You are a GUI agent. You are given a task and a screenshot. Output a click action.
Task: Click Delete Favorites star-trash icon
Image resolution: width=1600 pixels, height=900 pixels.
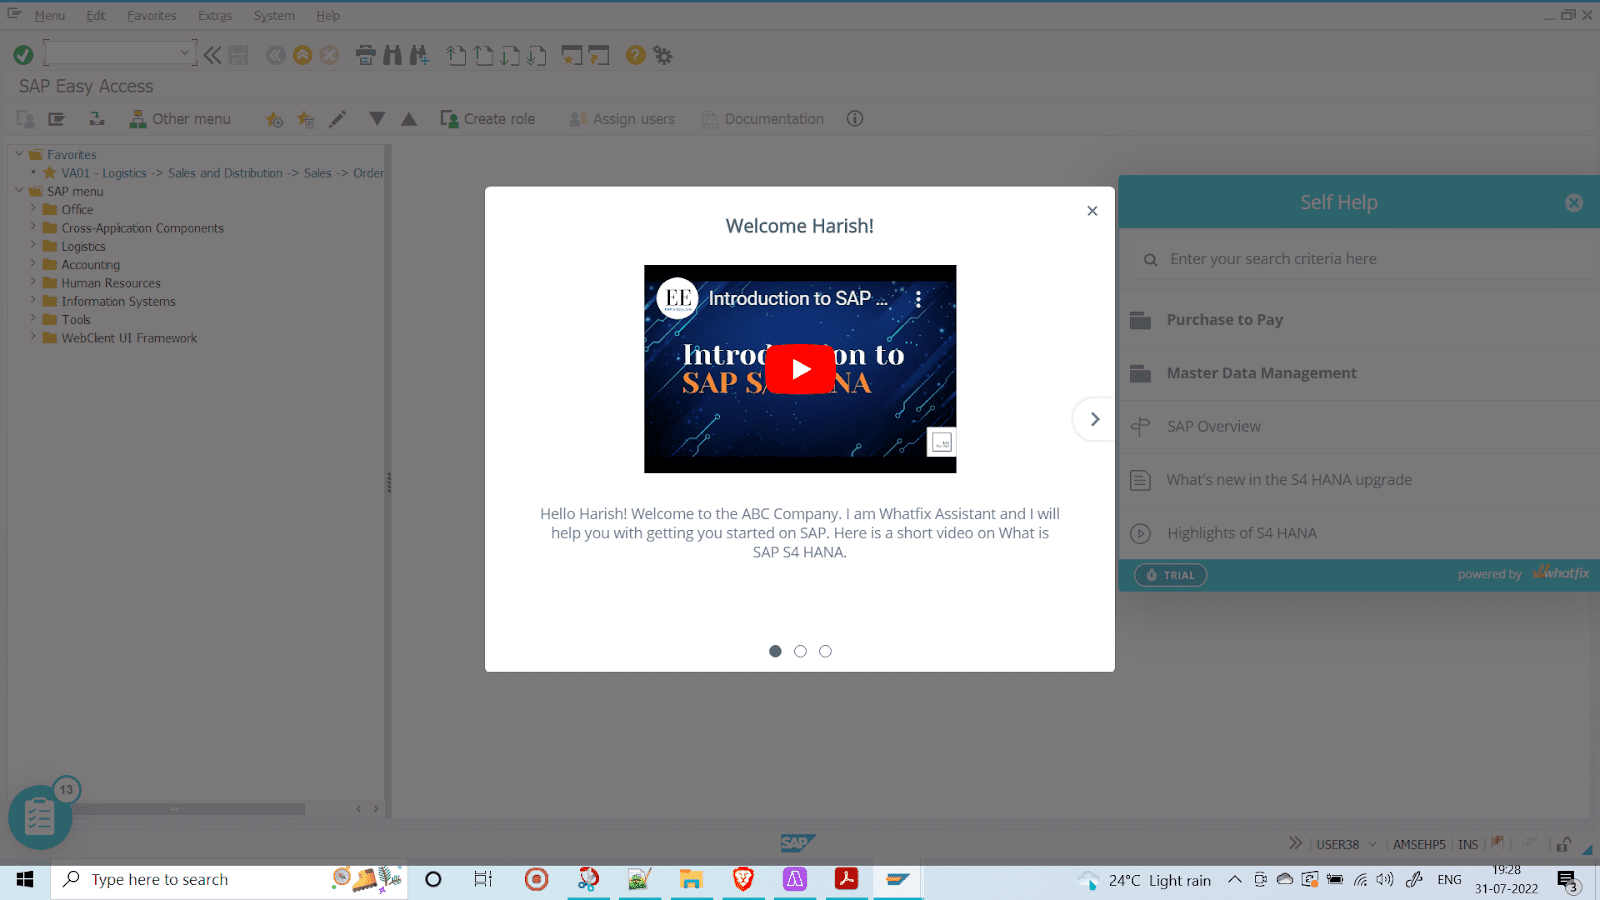(306, 119)
